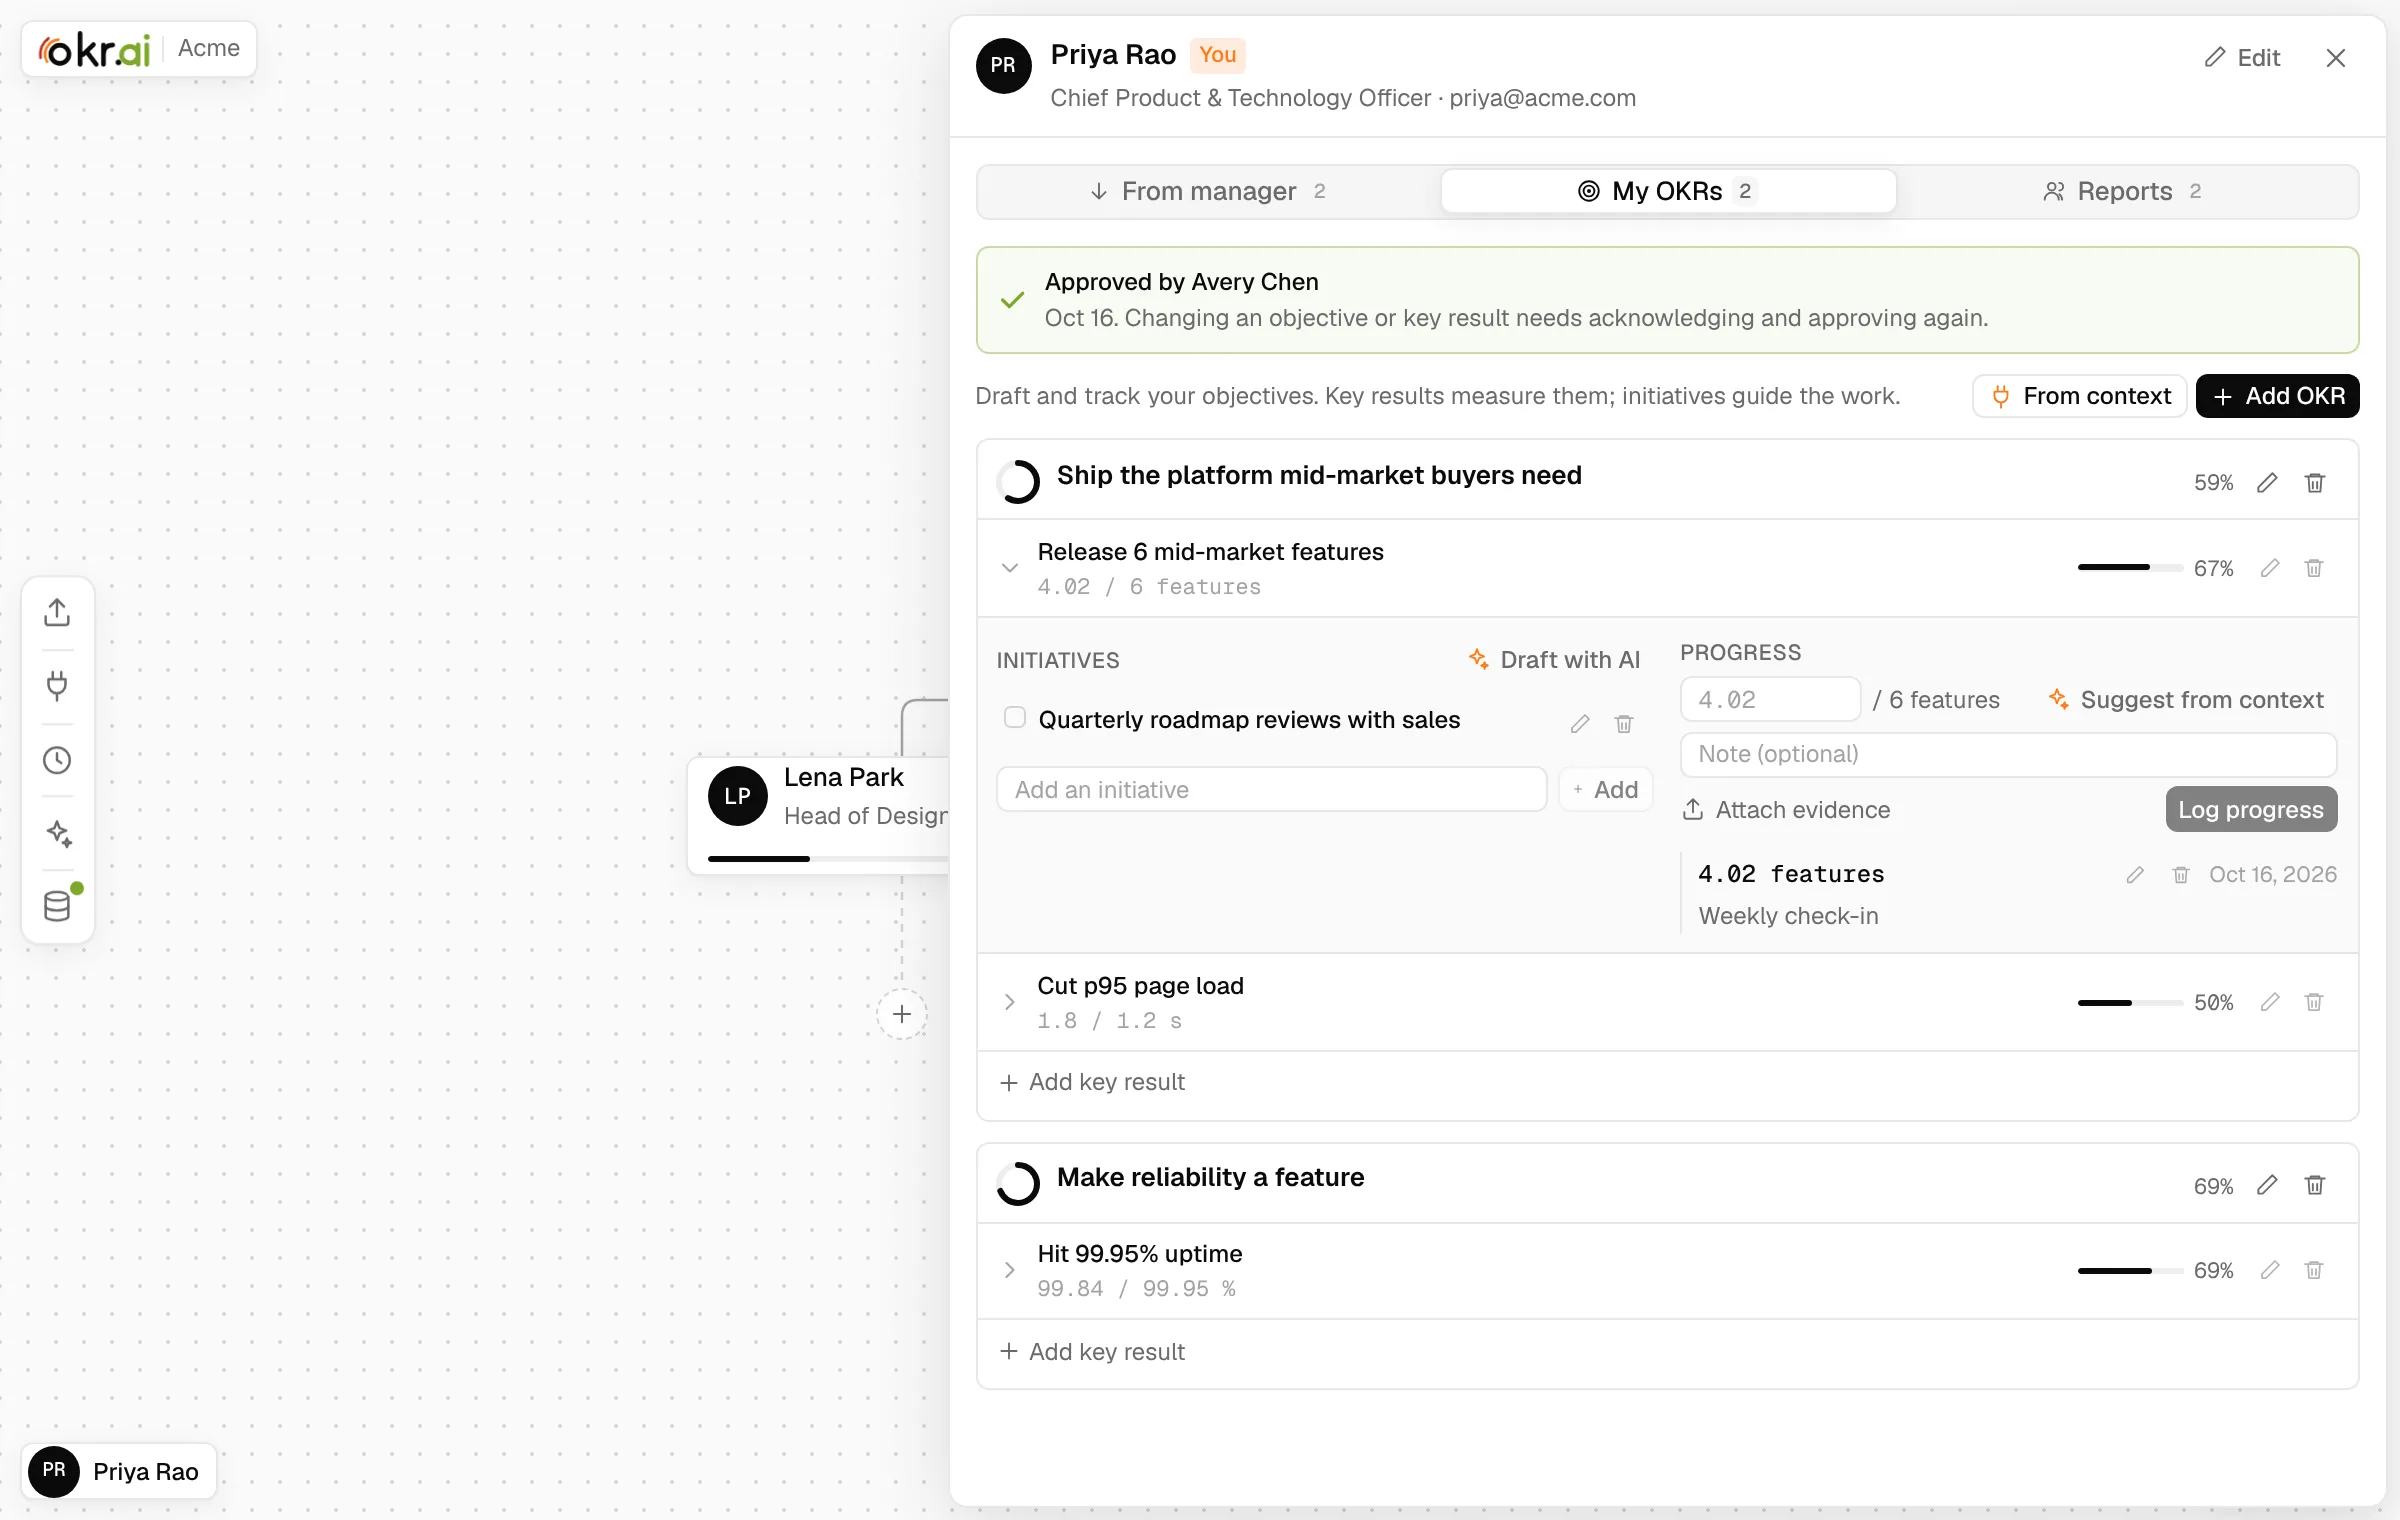2400x1520 pixels.
Task: Click the 'Add OKR' button
Action: [2277, 396]
